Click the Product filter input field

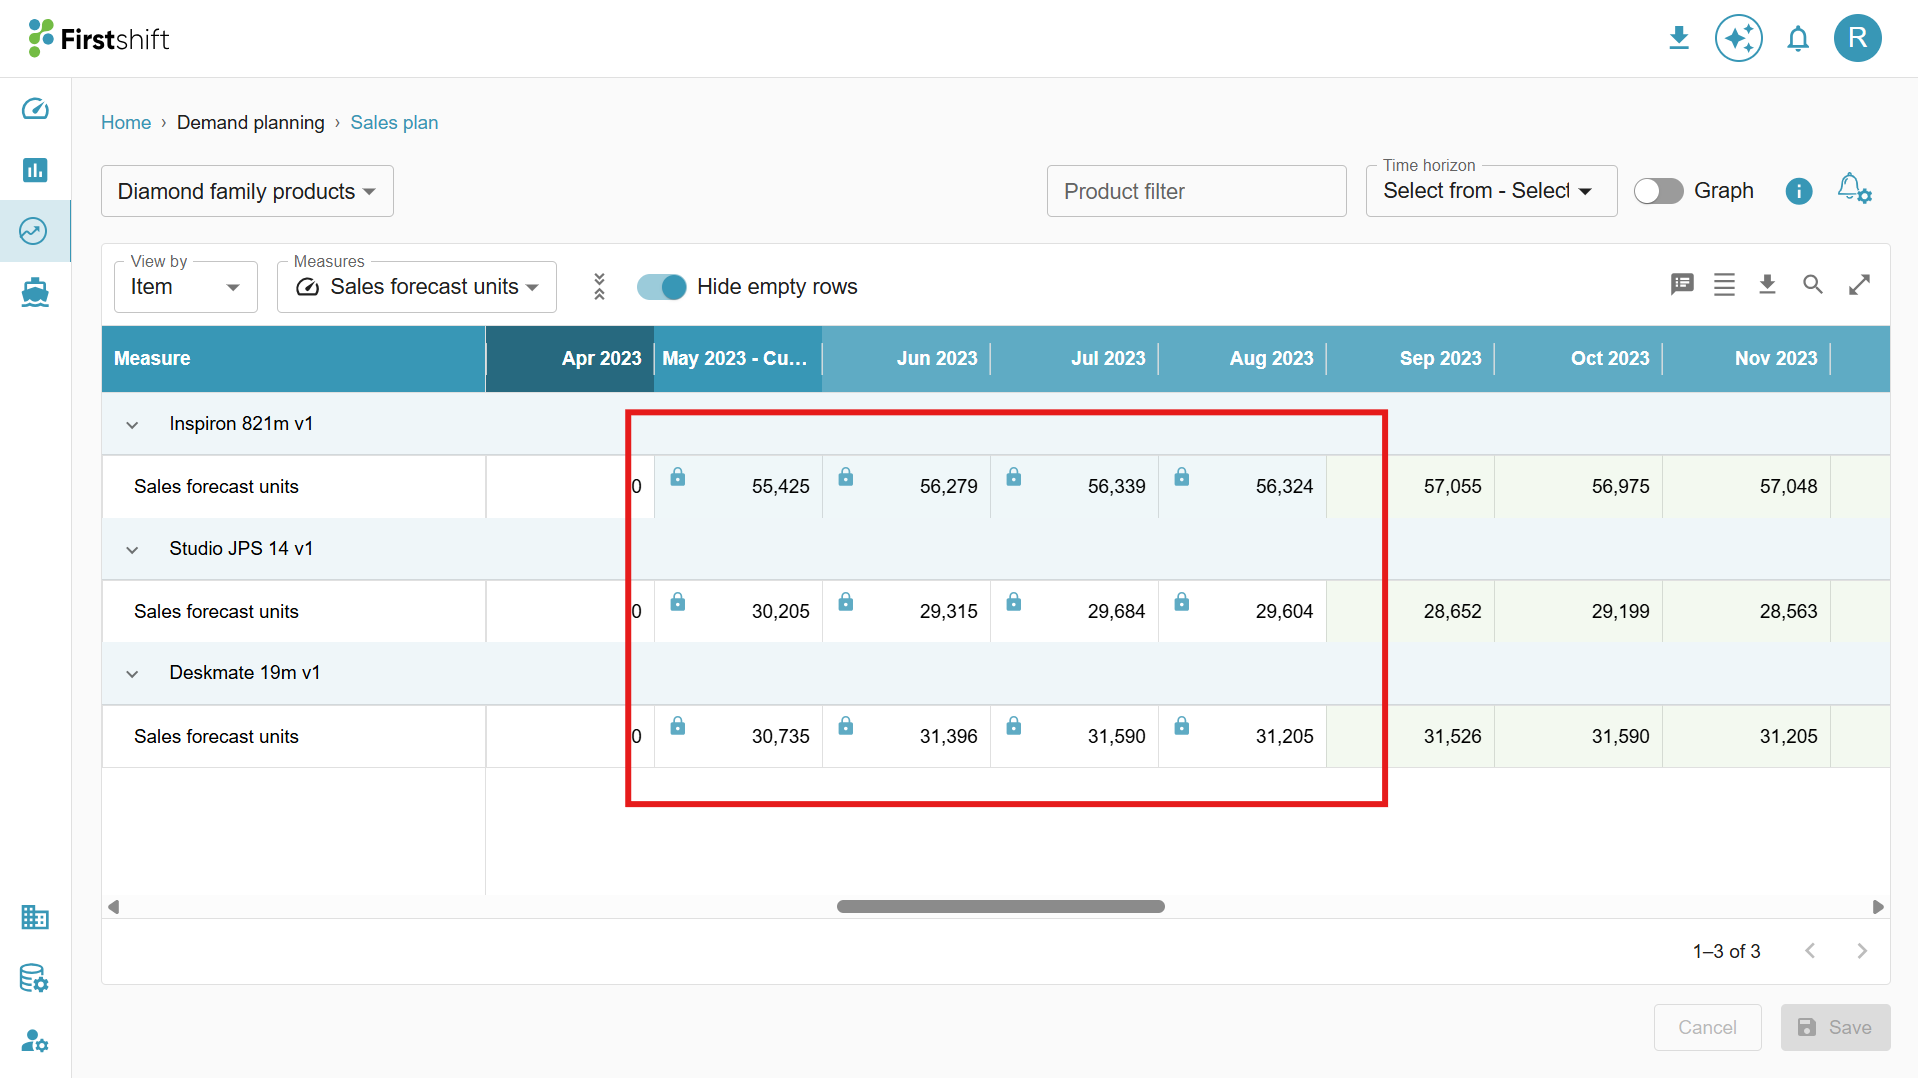(1196, 191)
